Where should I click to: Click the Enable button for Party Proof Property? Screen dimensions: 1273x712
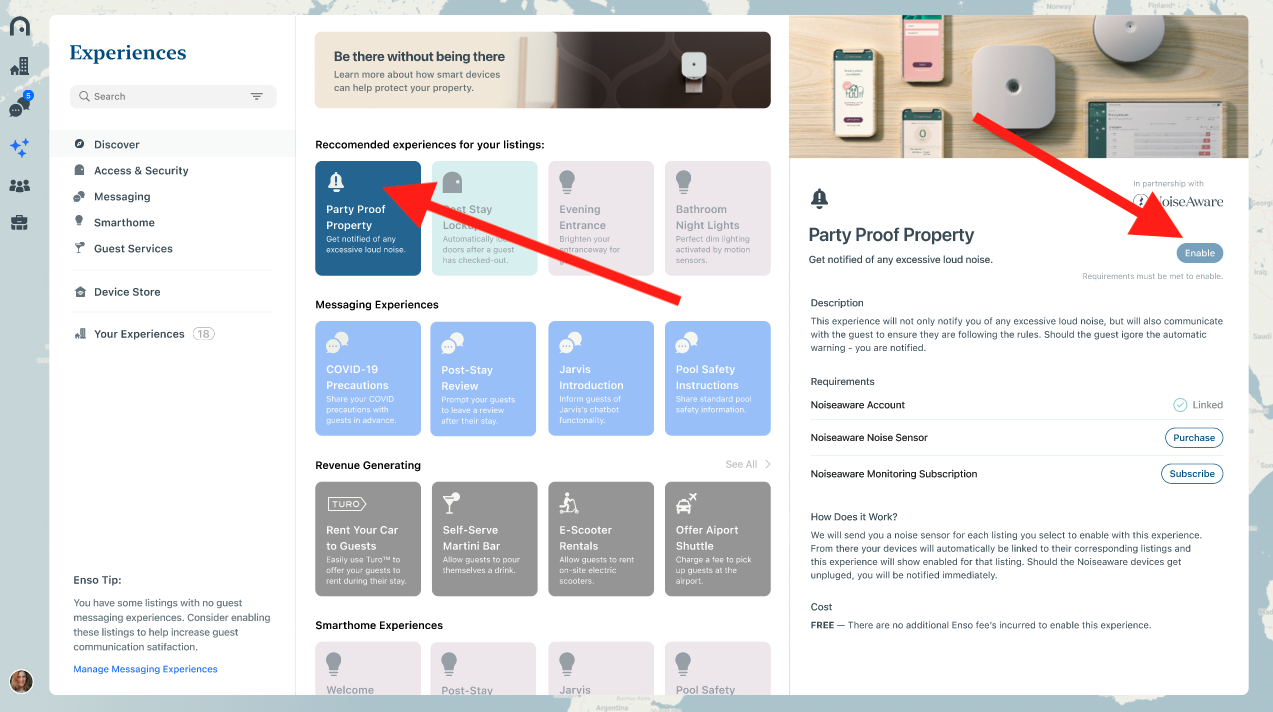1199,253
